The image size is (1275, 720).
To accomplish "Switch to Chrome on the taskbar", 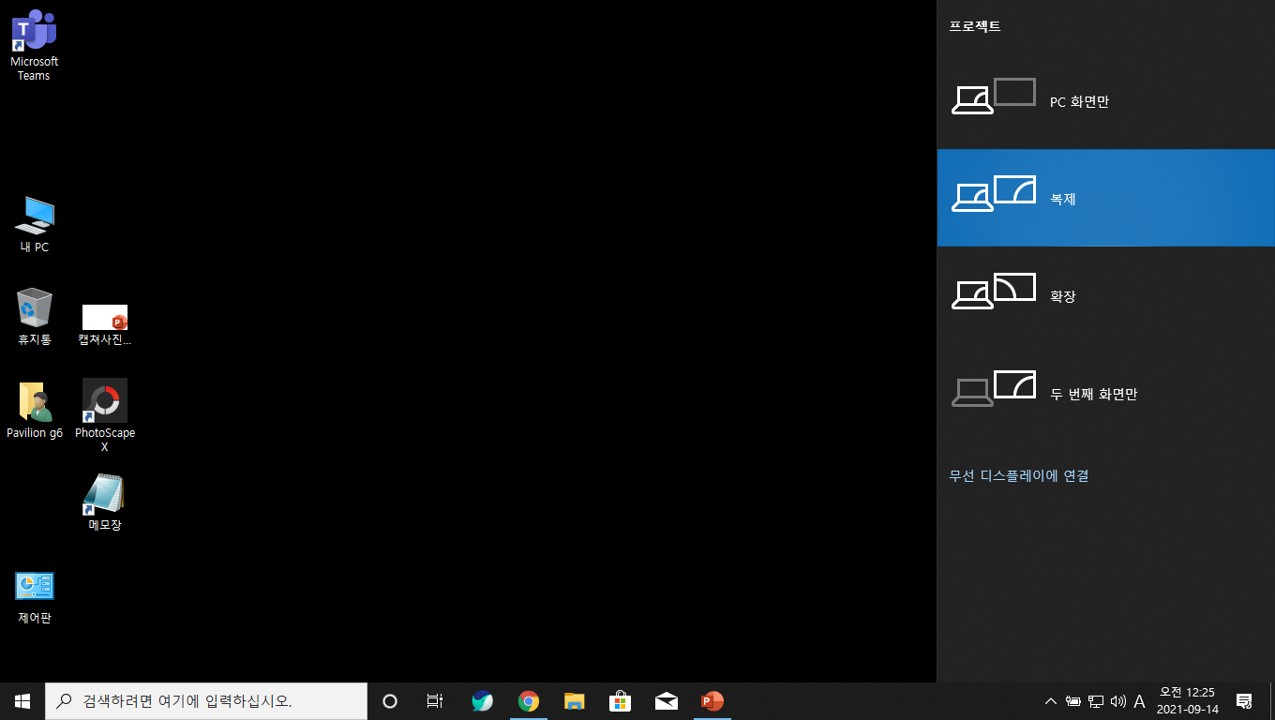I will pyautogui.click(x=528, y=701).
